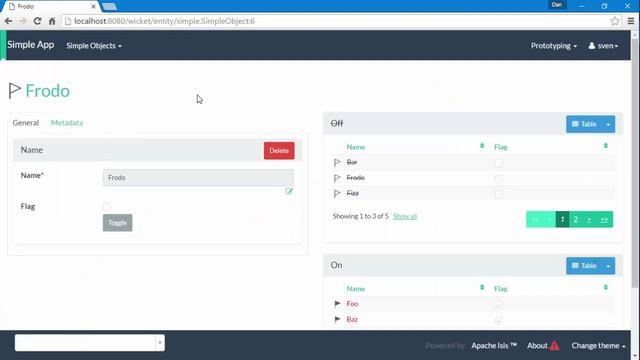This screenshot has height=360, width=640.
Task: Click Table view button in Off panel
Action: [584, 124]
